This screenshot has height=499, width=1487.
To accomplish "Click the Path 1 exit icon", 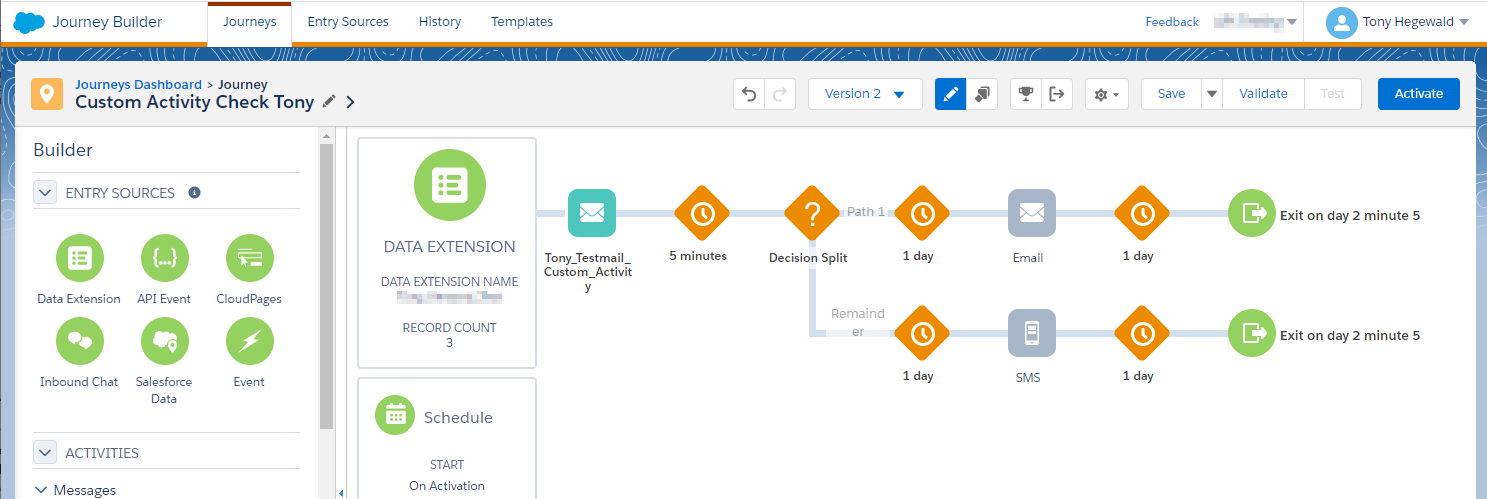I will [x=1252, y=213].
